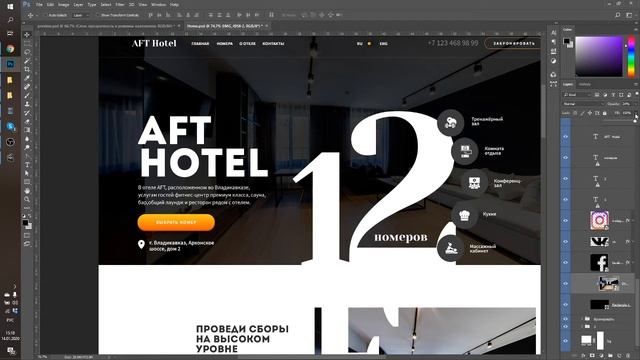This screenshot has height=360, width=640.
Task: Click the add layer mask icon
Action: [592, 356]
